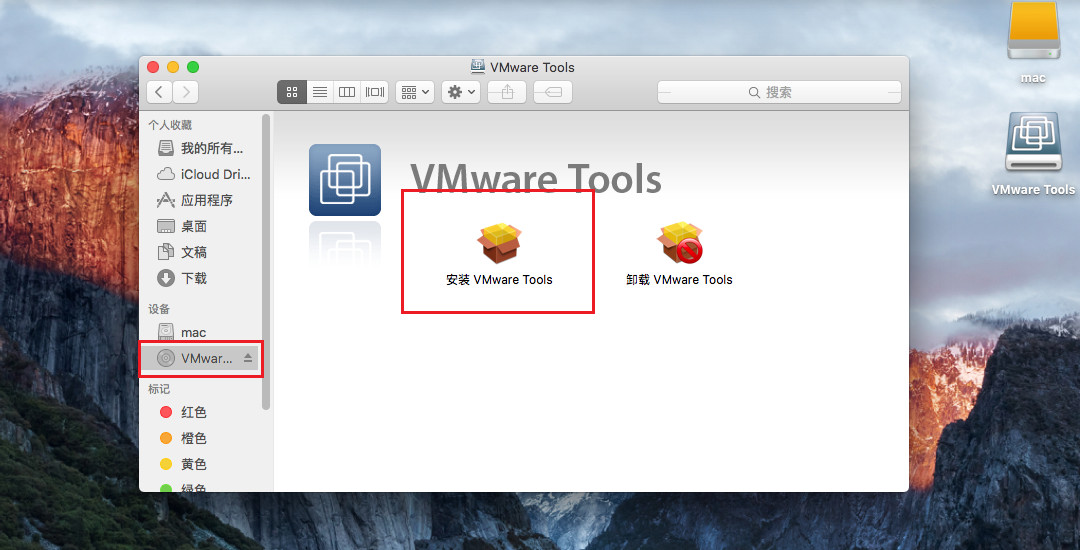Viewport: 1080px width, 550px height.
Task: Go forward with the forward arrow
Action: click(x=185, y=92)
